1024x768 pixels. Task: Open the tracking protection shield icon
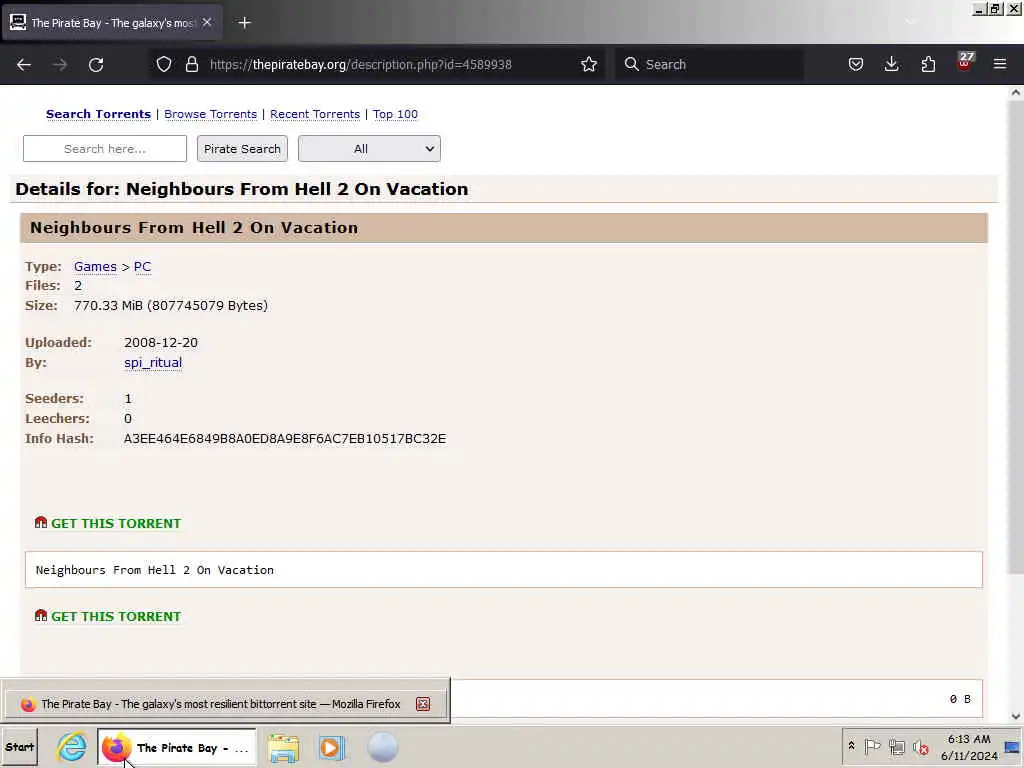point(164,64)
